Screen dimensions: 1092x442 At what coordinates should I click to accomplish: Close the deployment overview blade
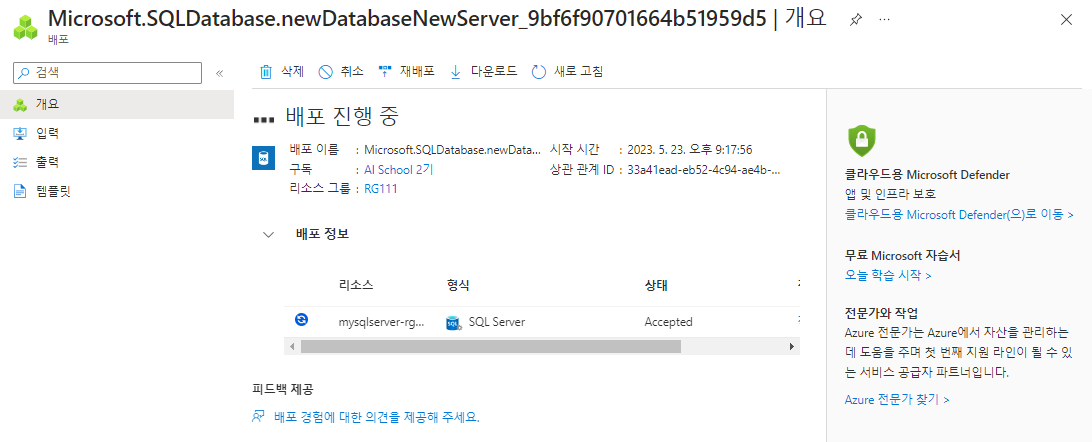pos(1066,19)
